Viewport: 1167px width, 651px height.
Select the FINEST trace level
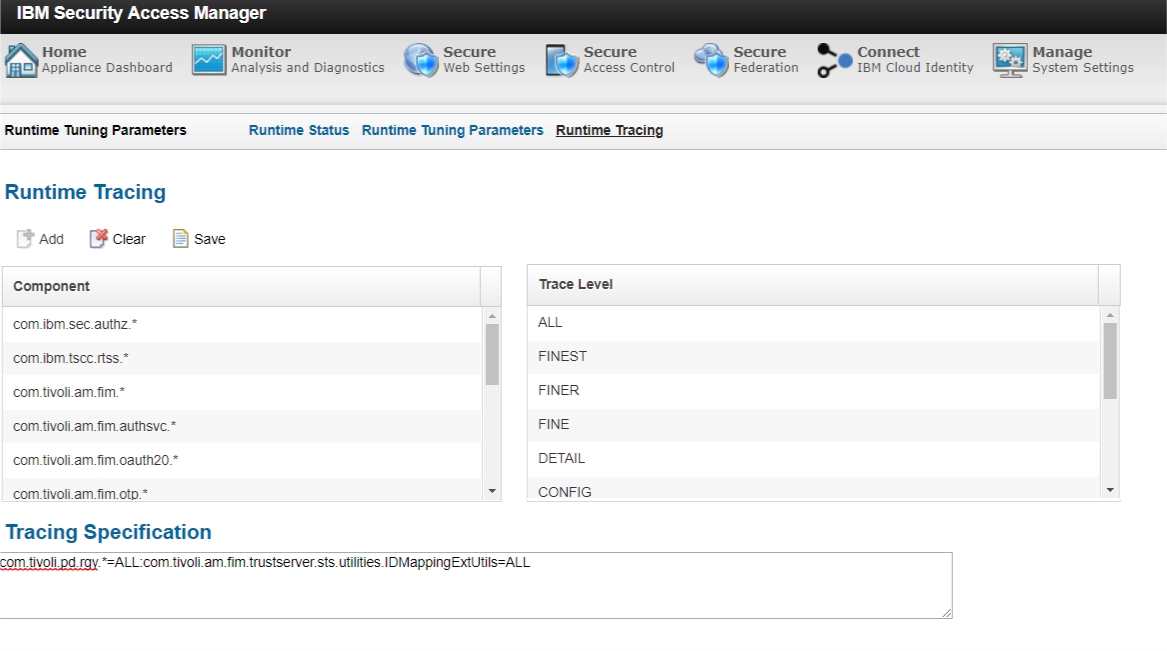(562, 356)
